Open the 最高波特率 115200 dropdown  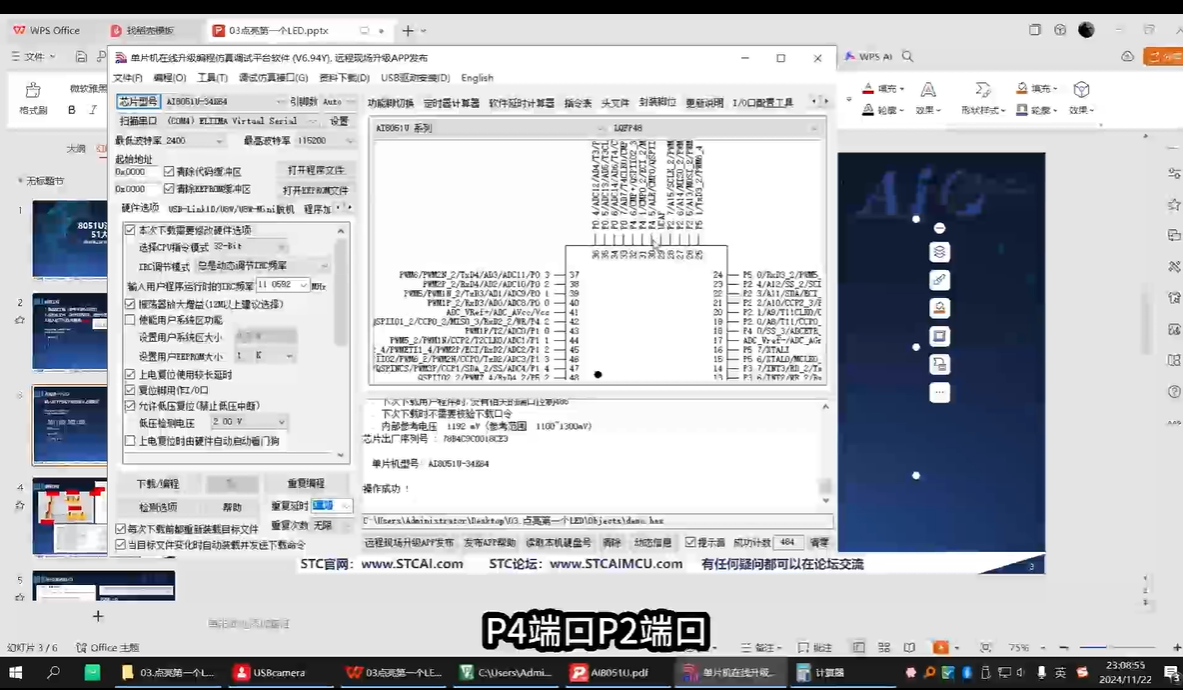[349, 140]
